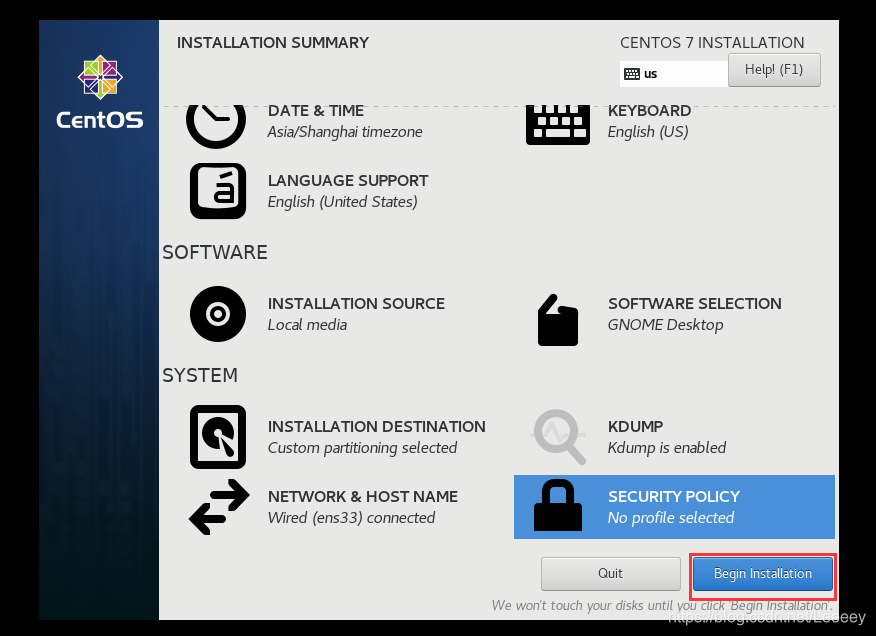Open LANGUAGE SUPPORT heading
Screen dimensions: 876x636
pyautogui.click(x=348, y=181)
